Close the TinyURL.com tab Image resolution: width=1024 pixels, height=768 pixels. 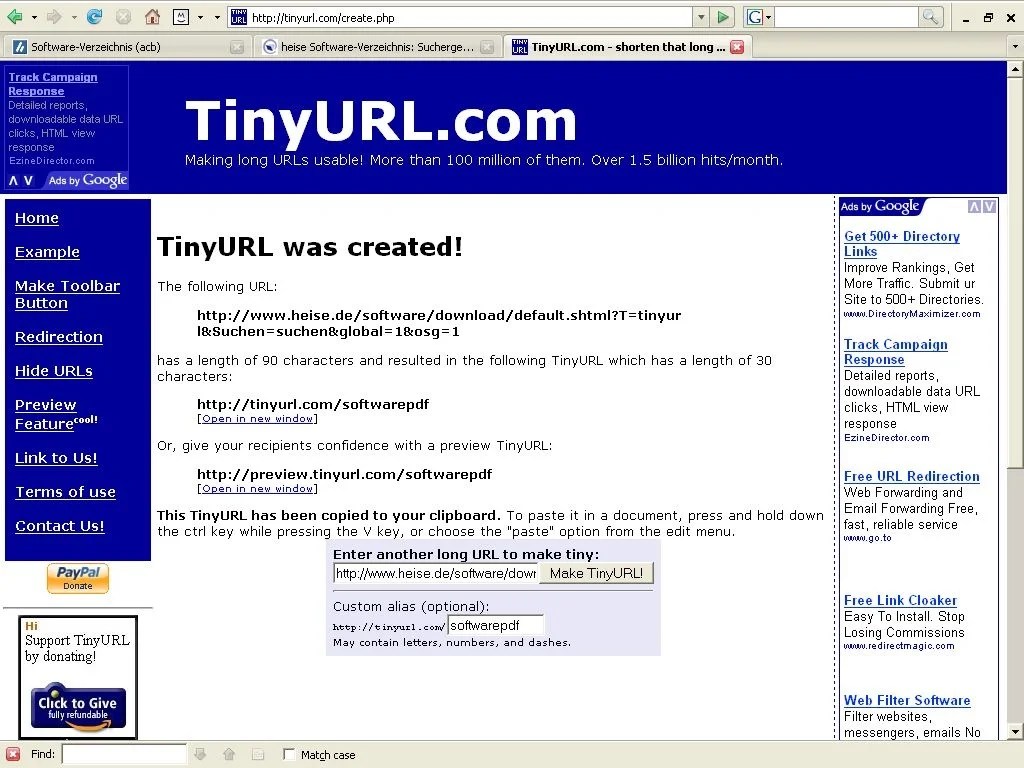point(737,47)
